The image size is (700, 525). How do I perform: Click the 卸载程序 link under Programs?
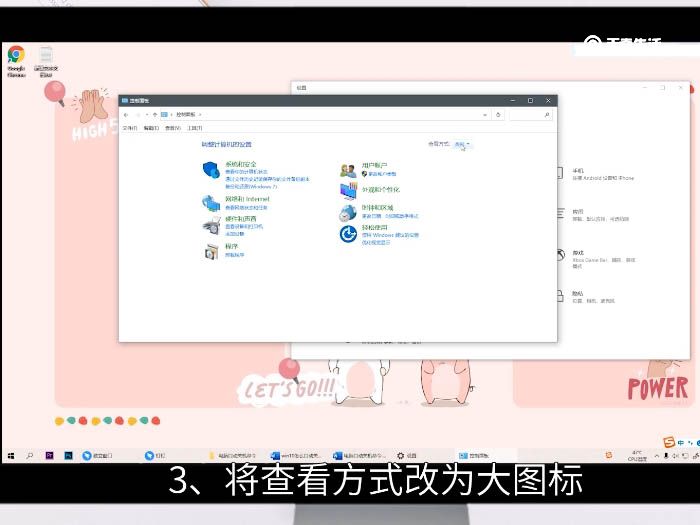click(x=234, y=255)
